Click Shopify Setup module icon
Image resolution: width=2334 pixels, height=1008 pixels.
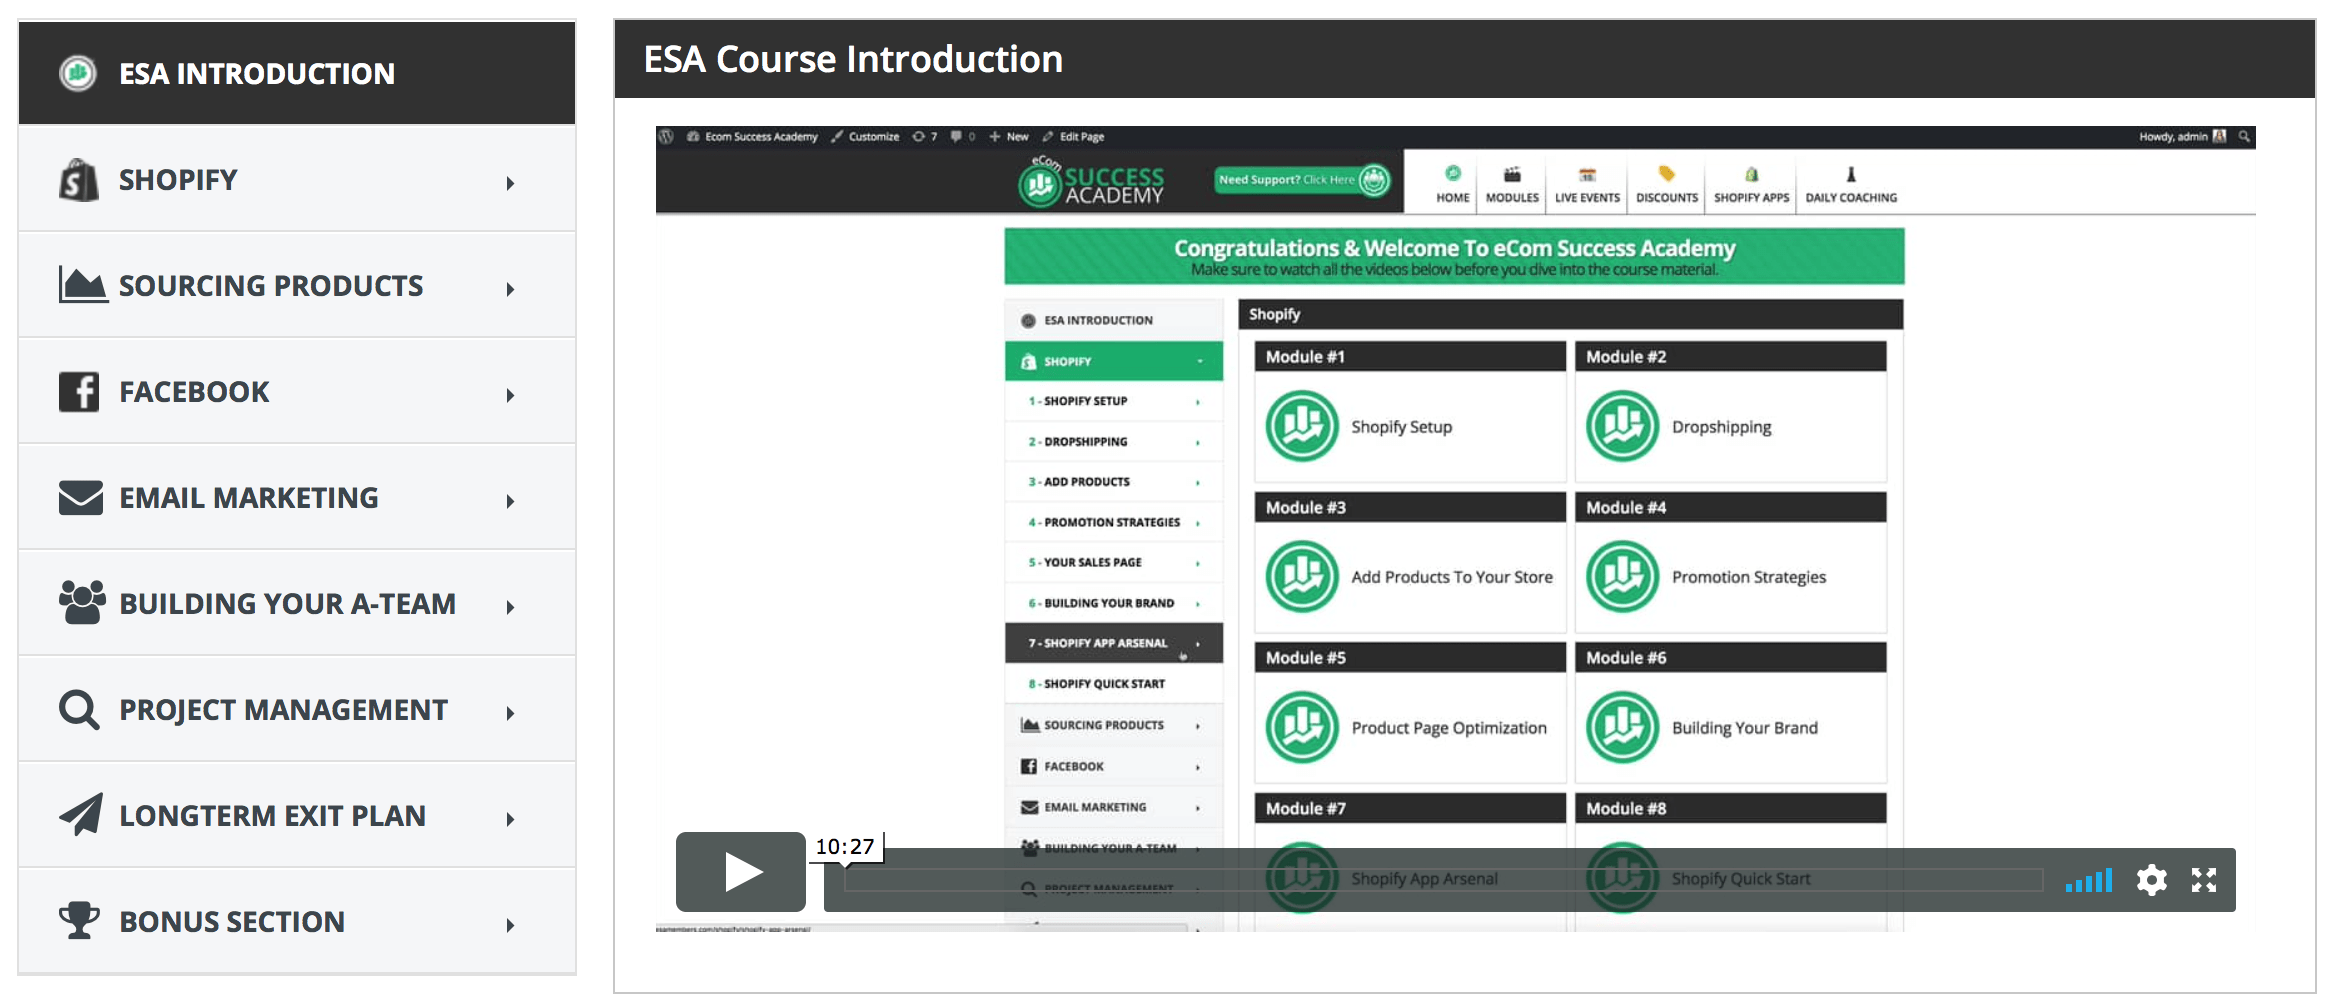tap(1302, 426)
